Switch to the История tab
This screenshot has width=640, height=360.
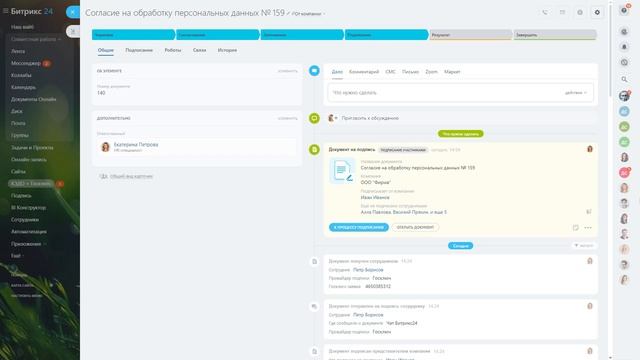227,50
